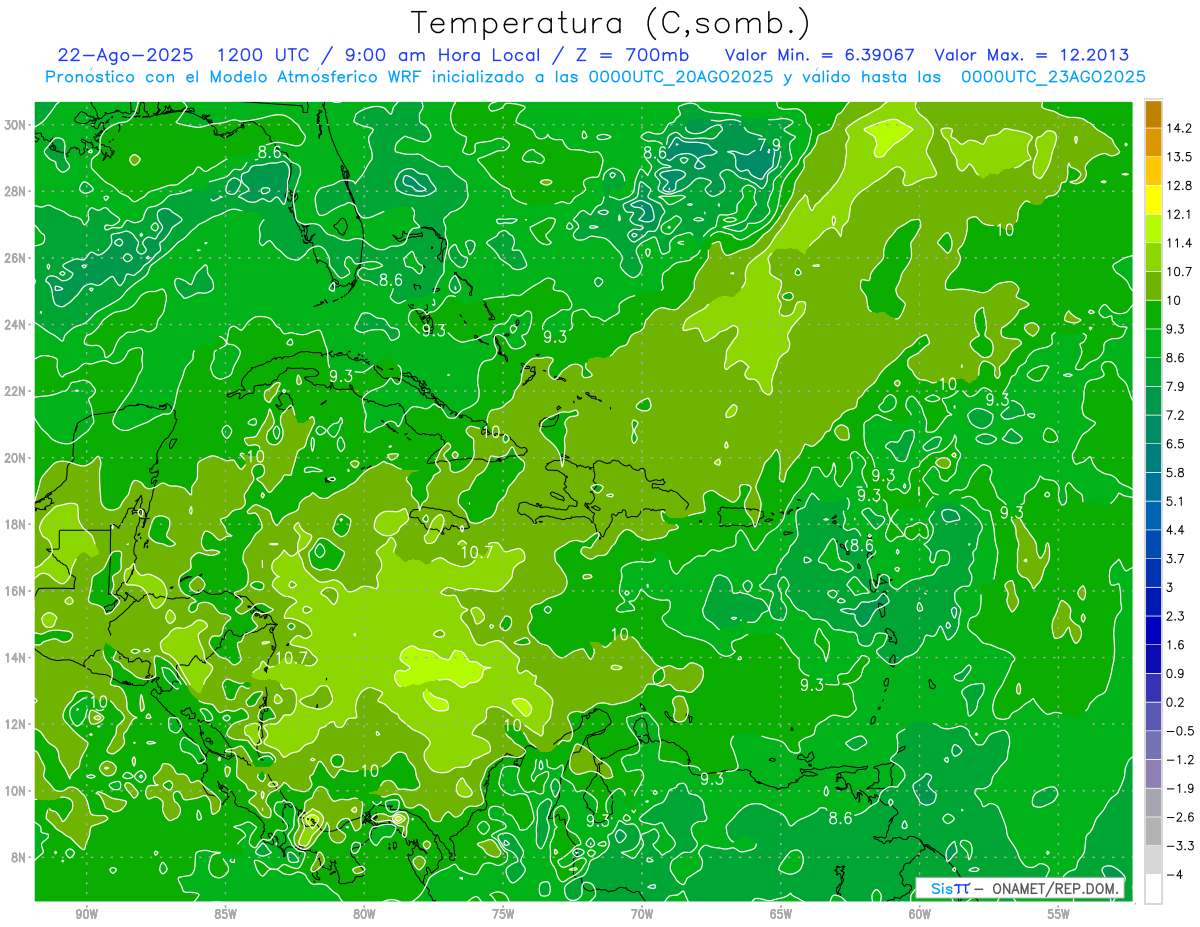This screenshot has height=927, width=1200.
Task: Click the "2.3" color scale value
Action: 1176,616
